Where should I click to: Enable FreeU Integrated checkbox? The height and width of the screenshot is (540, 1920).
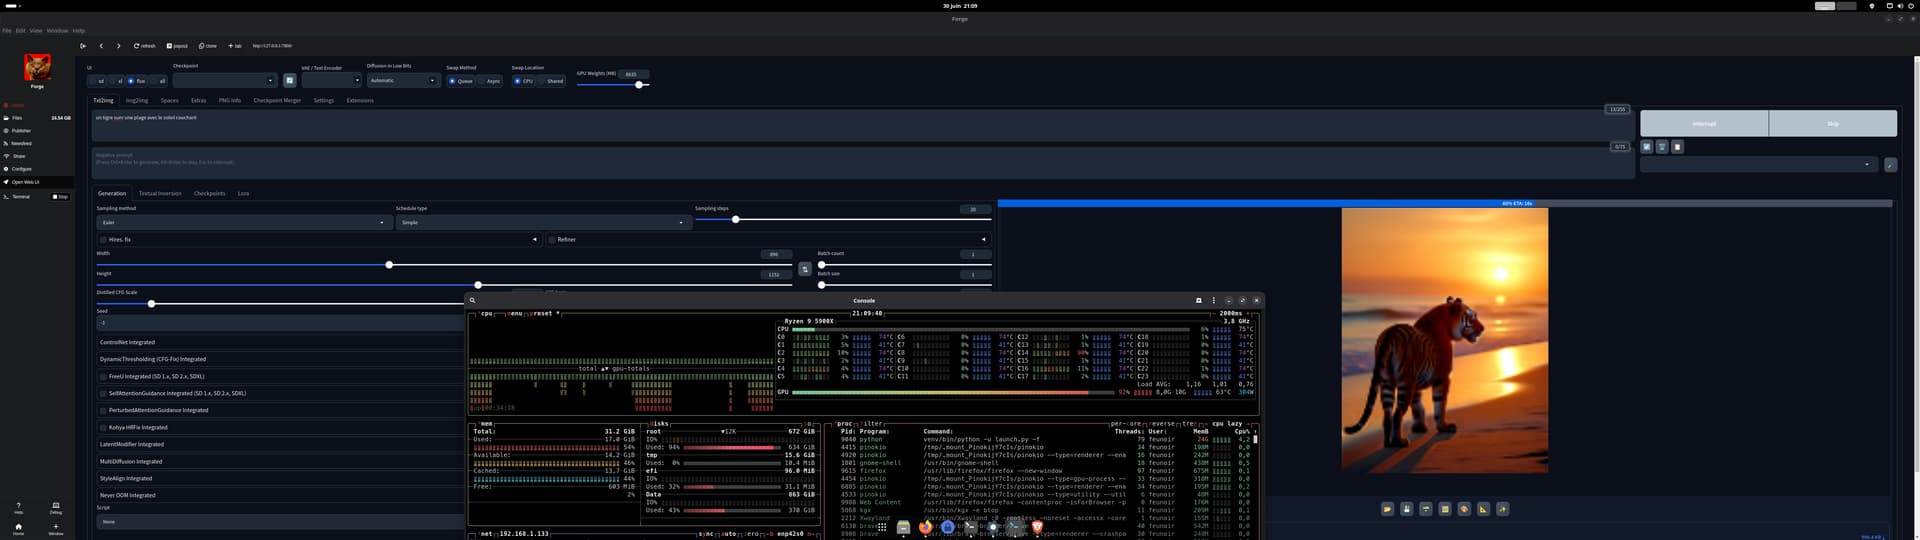coord(103,377)
